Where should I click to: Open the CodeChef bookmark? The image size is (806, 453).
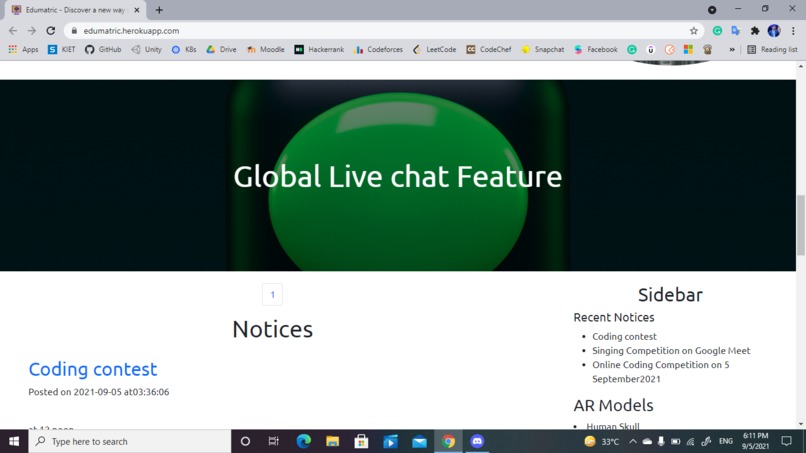(488, 49)
